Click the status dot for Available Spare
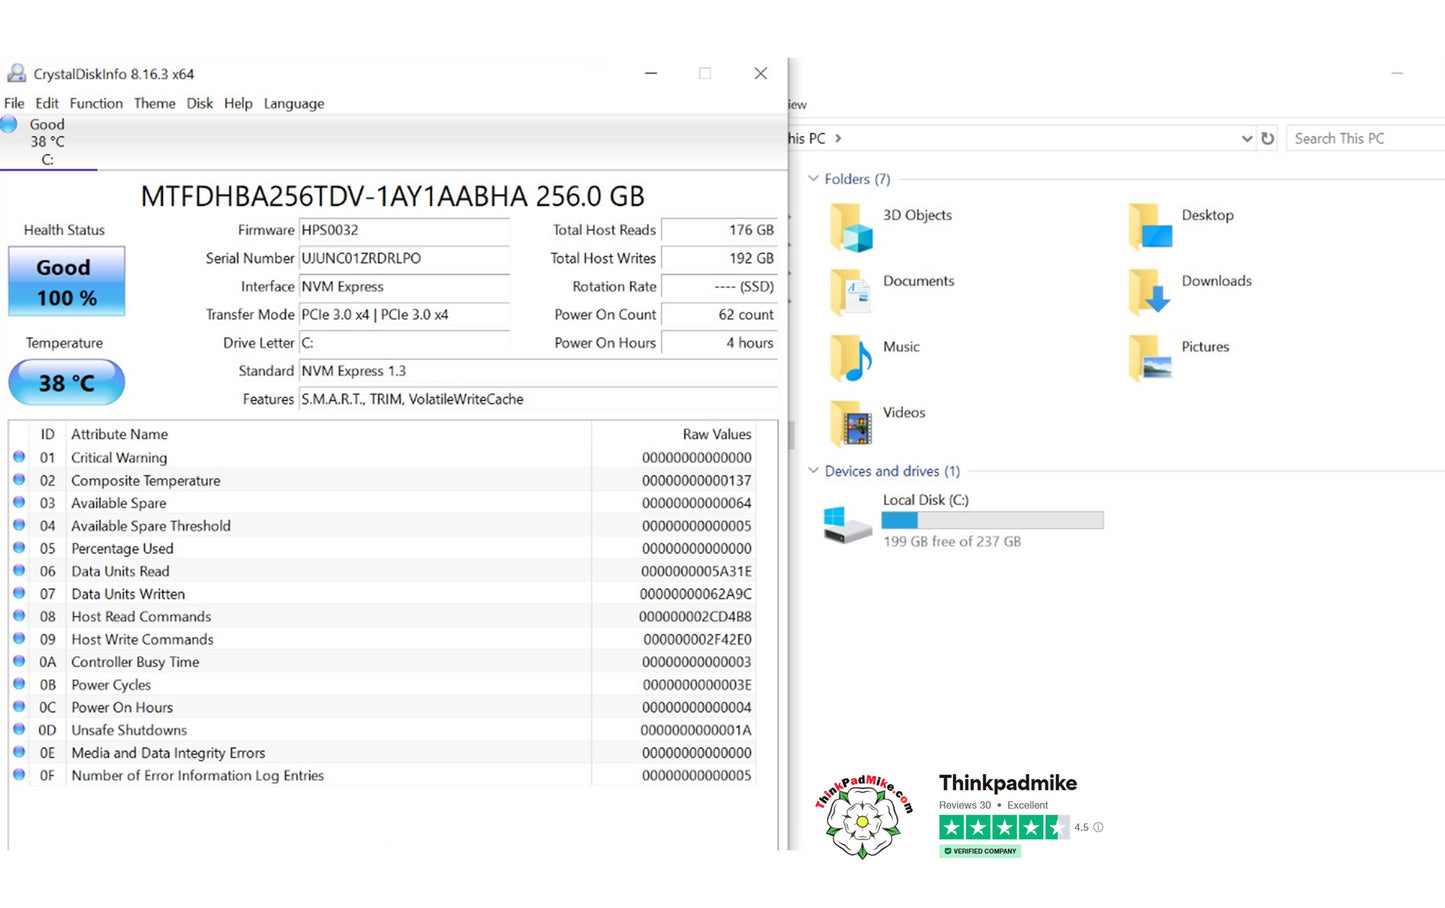Screen dimensions: 1445x908 (x=19, y=503)
